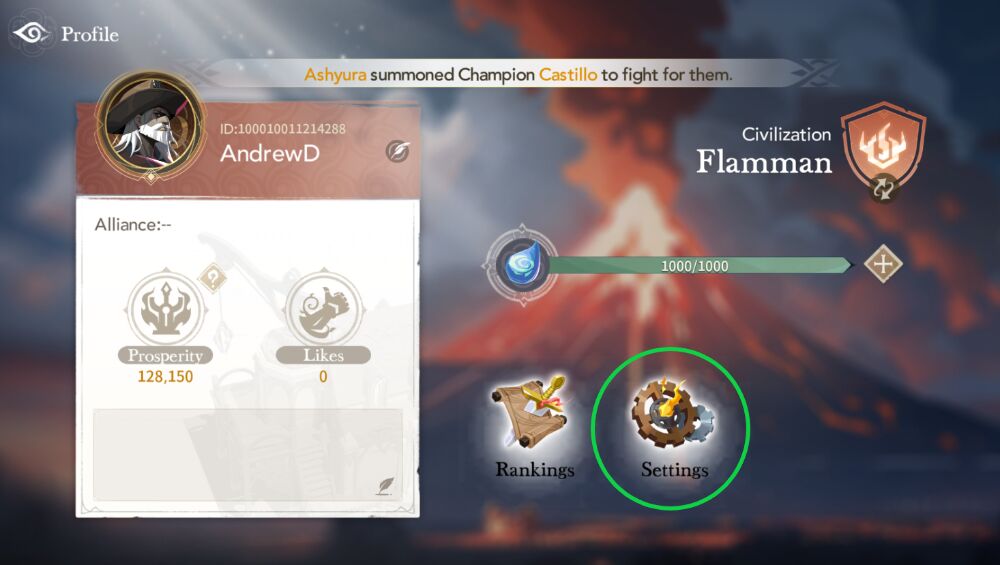Click the empty profile description box

248,455
